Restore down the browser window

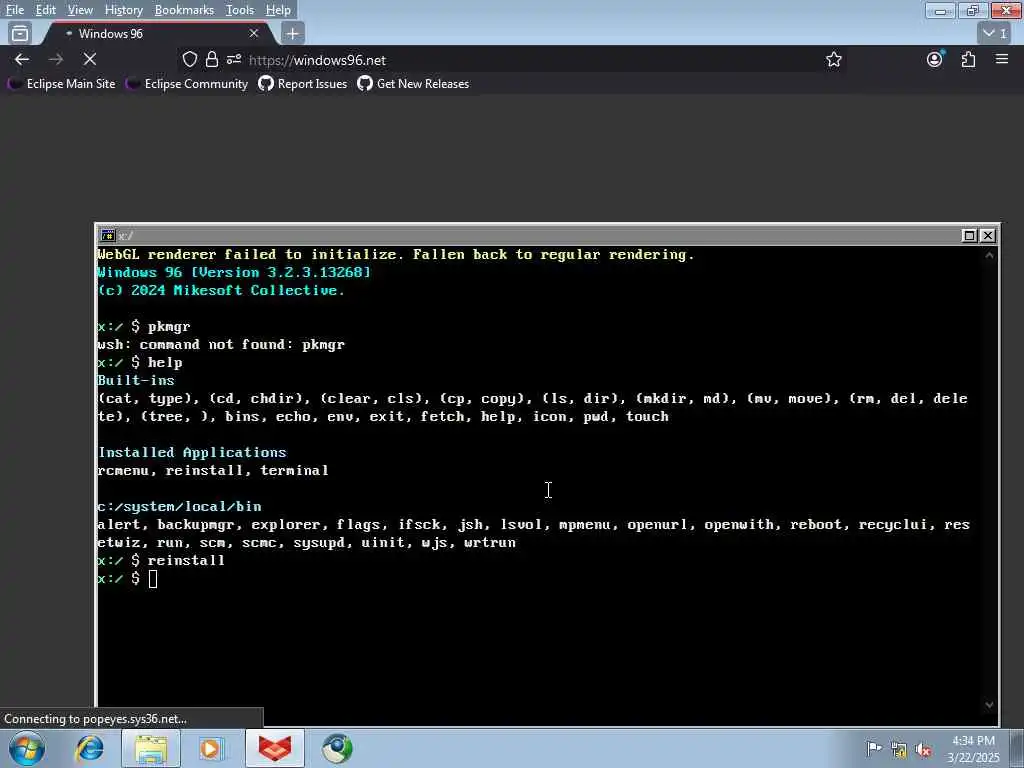973,10
